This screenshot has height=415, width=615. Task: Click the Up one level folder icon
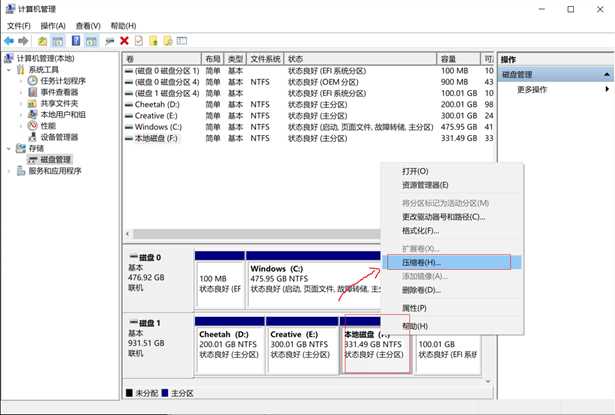coord(42,41)
